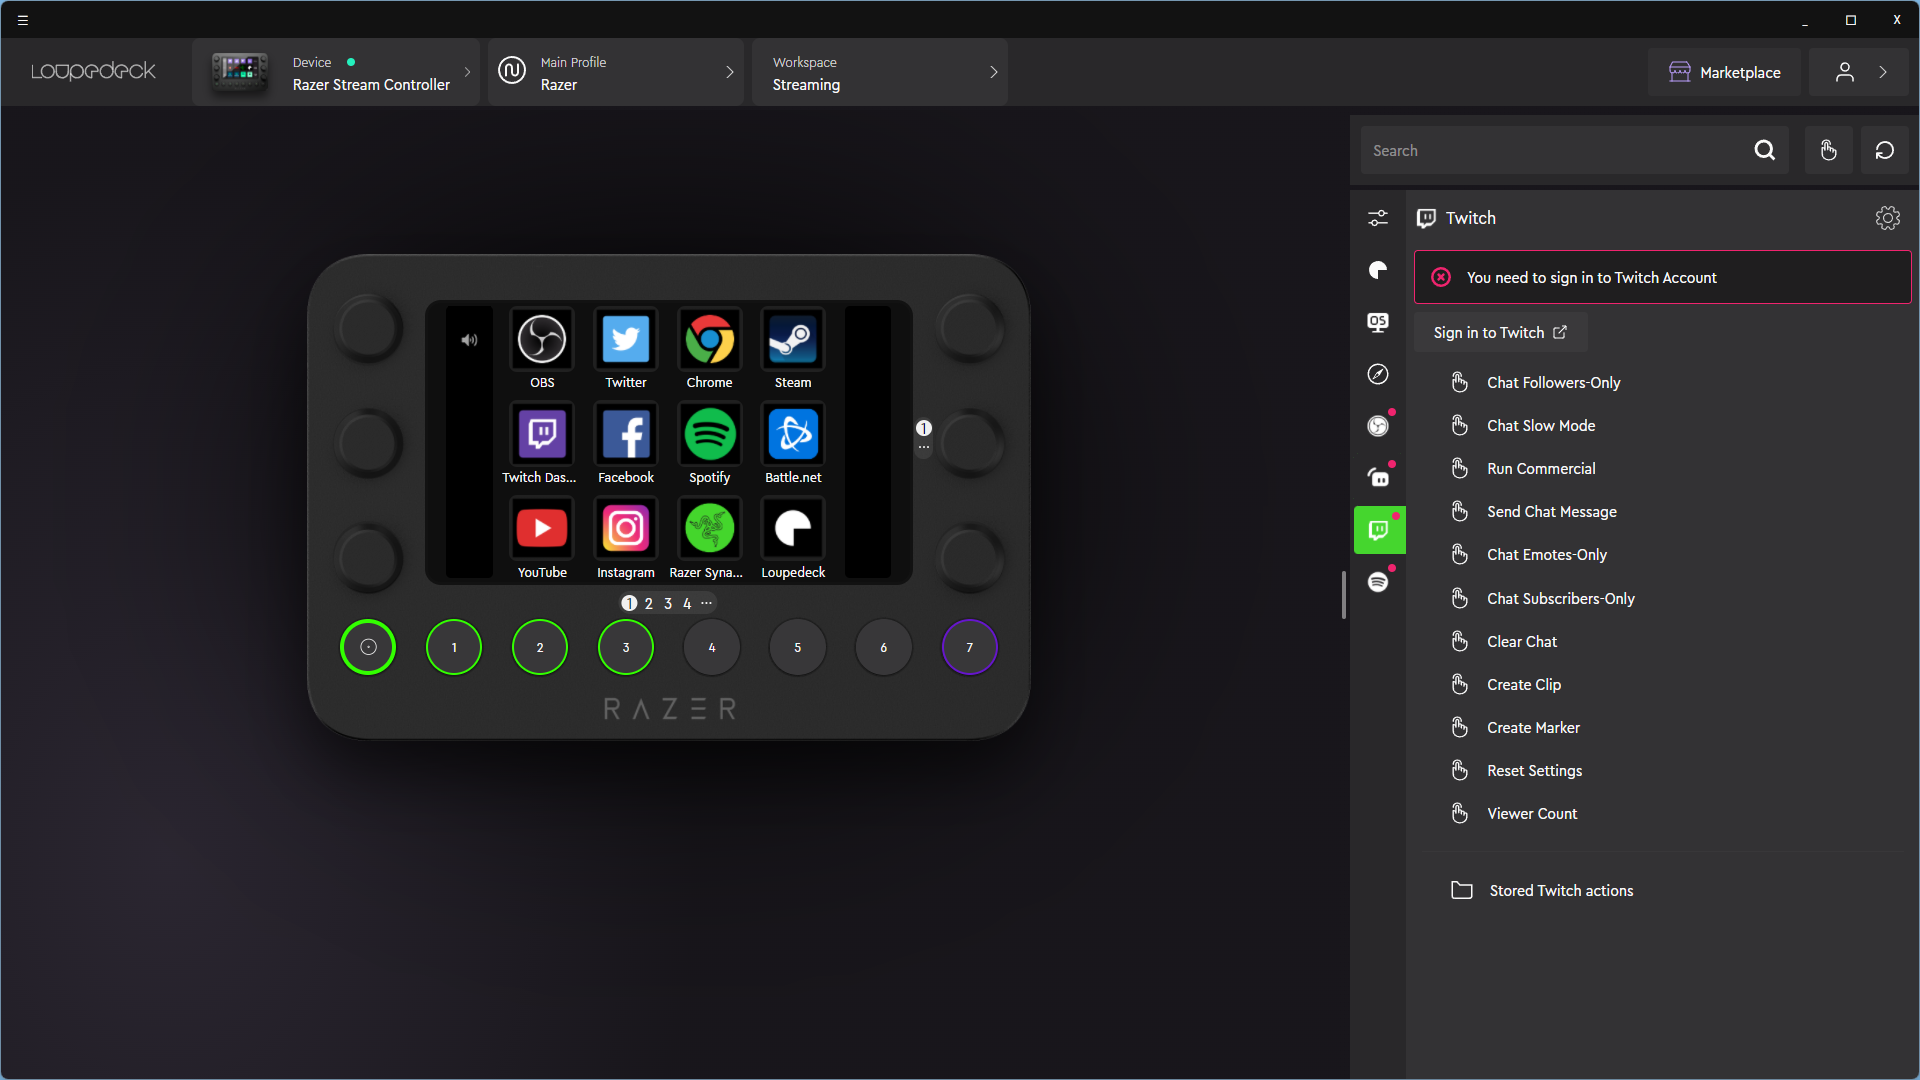Click Sign in to Twitch
Screen dimensions: 1920x1080
click(x=1500, y=332)
